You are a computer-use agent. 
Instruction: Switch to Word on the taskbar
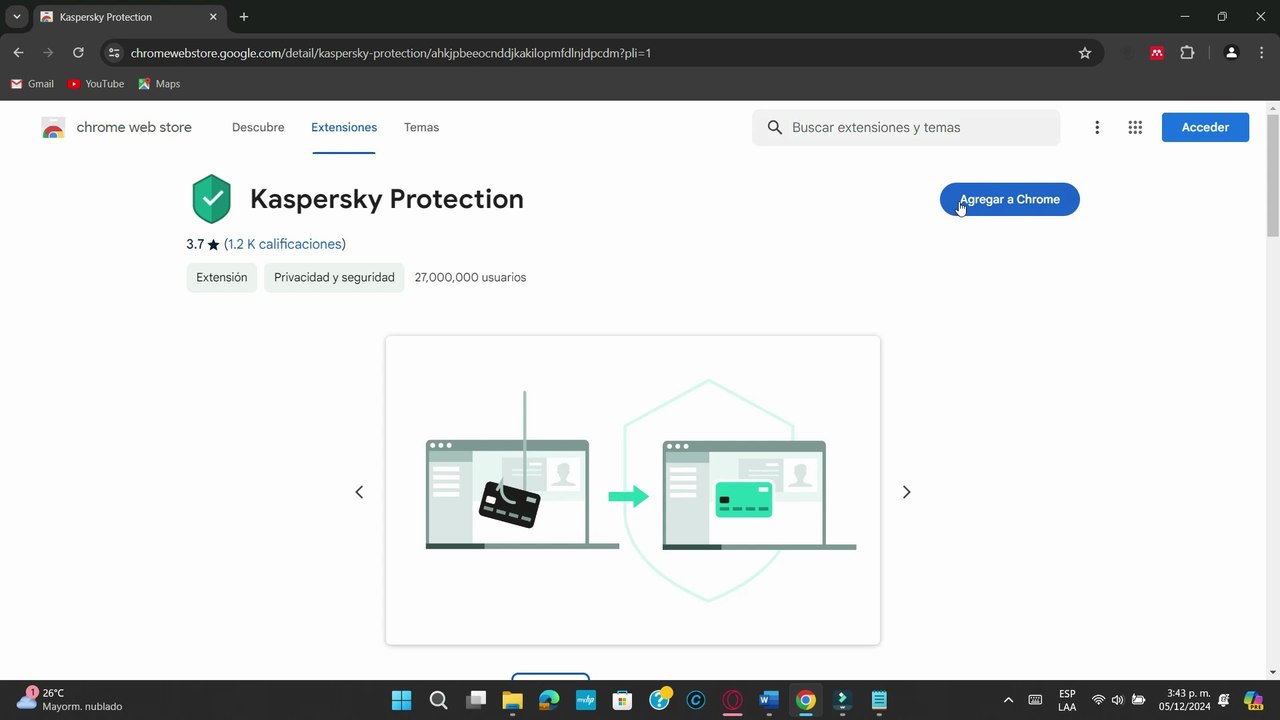point(769,700)
